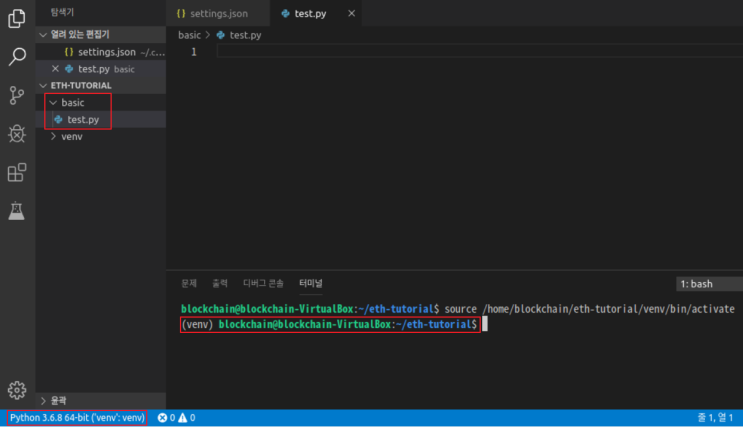Close the test.py editor tab
Screen dimensions: 743x427
point(351,13)
